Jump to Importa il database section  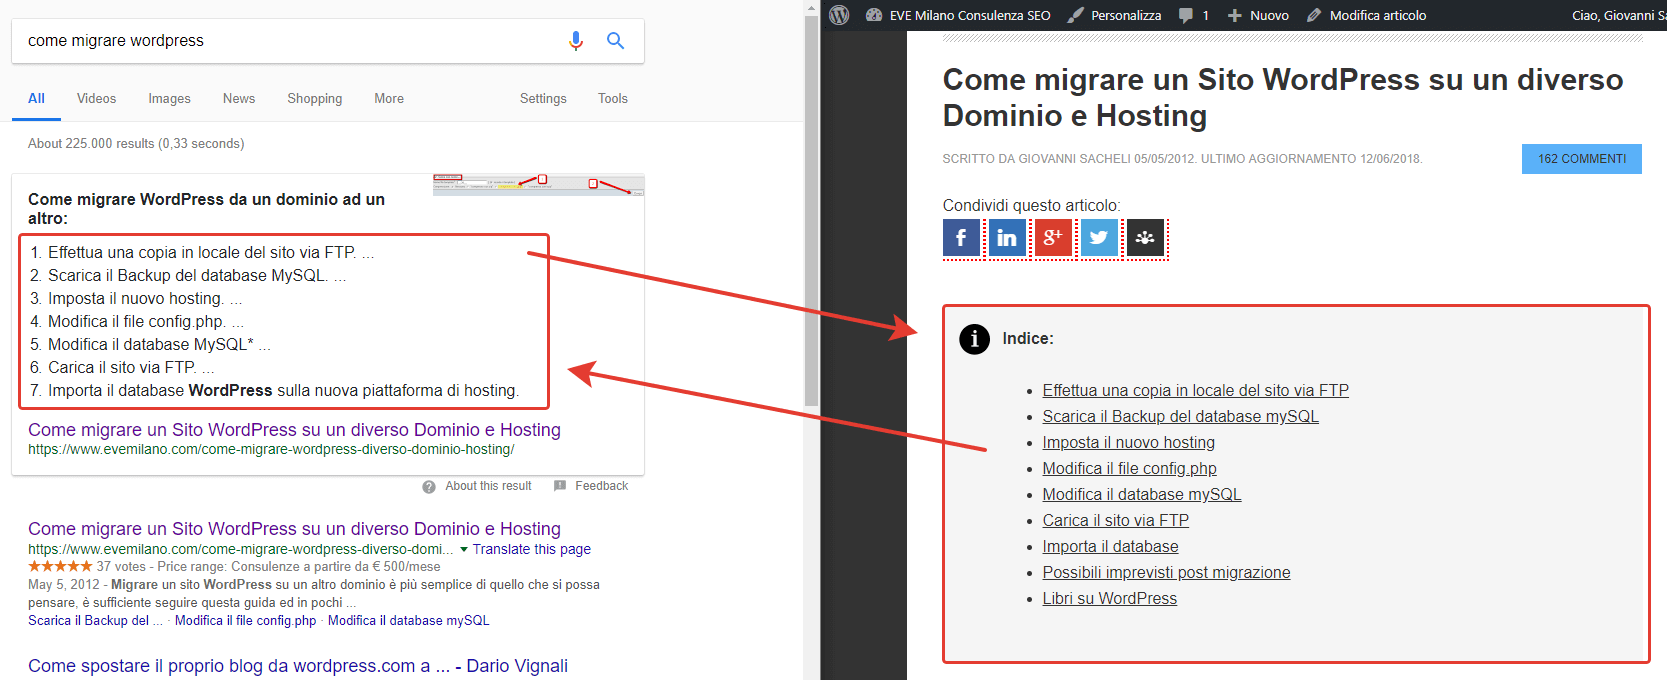[1111, 547]
